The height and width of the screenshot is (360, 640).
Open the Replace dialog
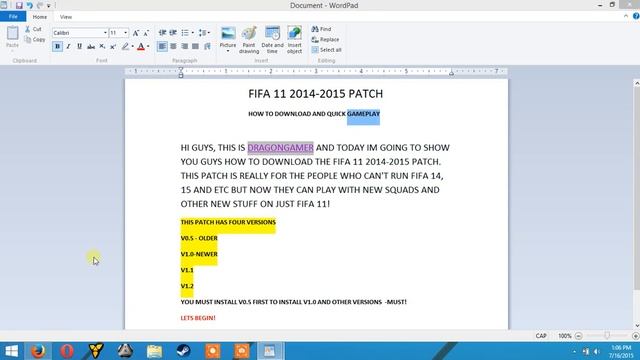(x=325, y=40)
